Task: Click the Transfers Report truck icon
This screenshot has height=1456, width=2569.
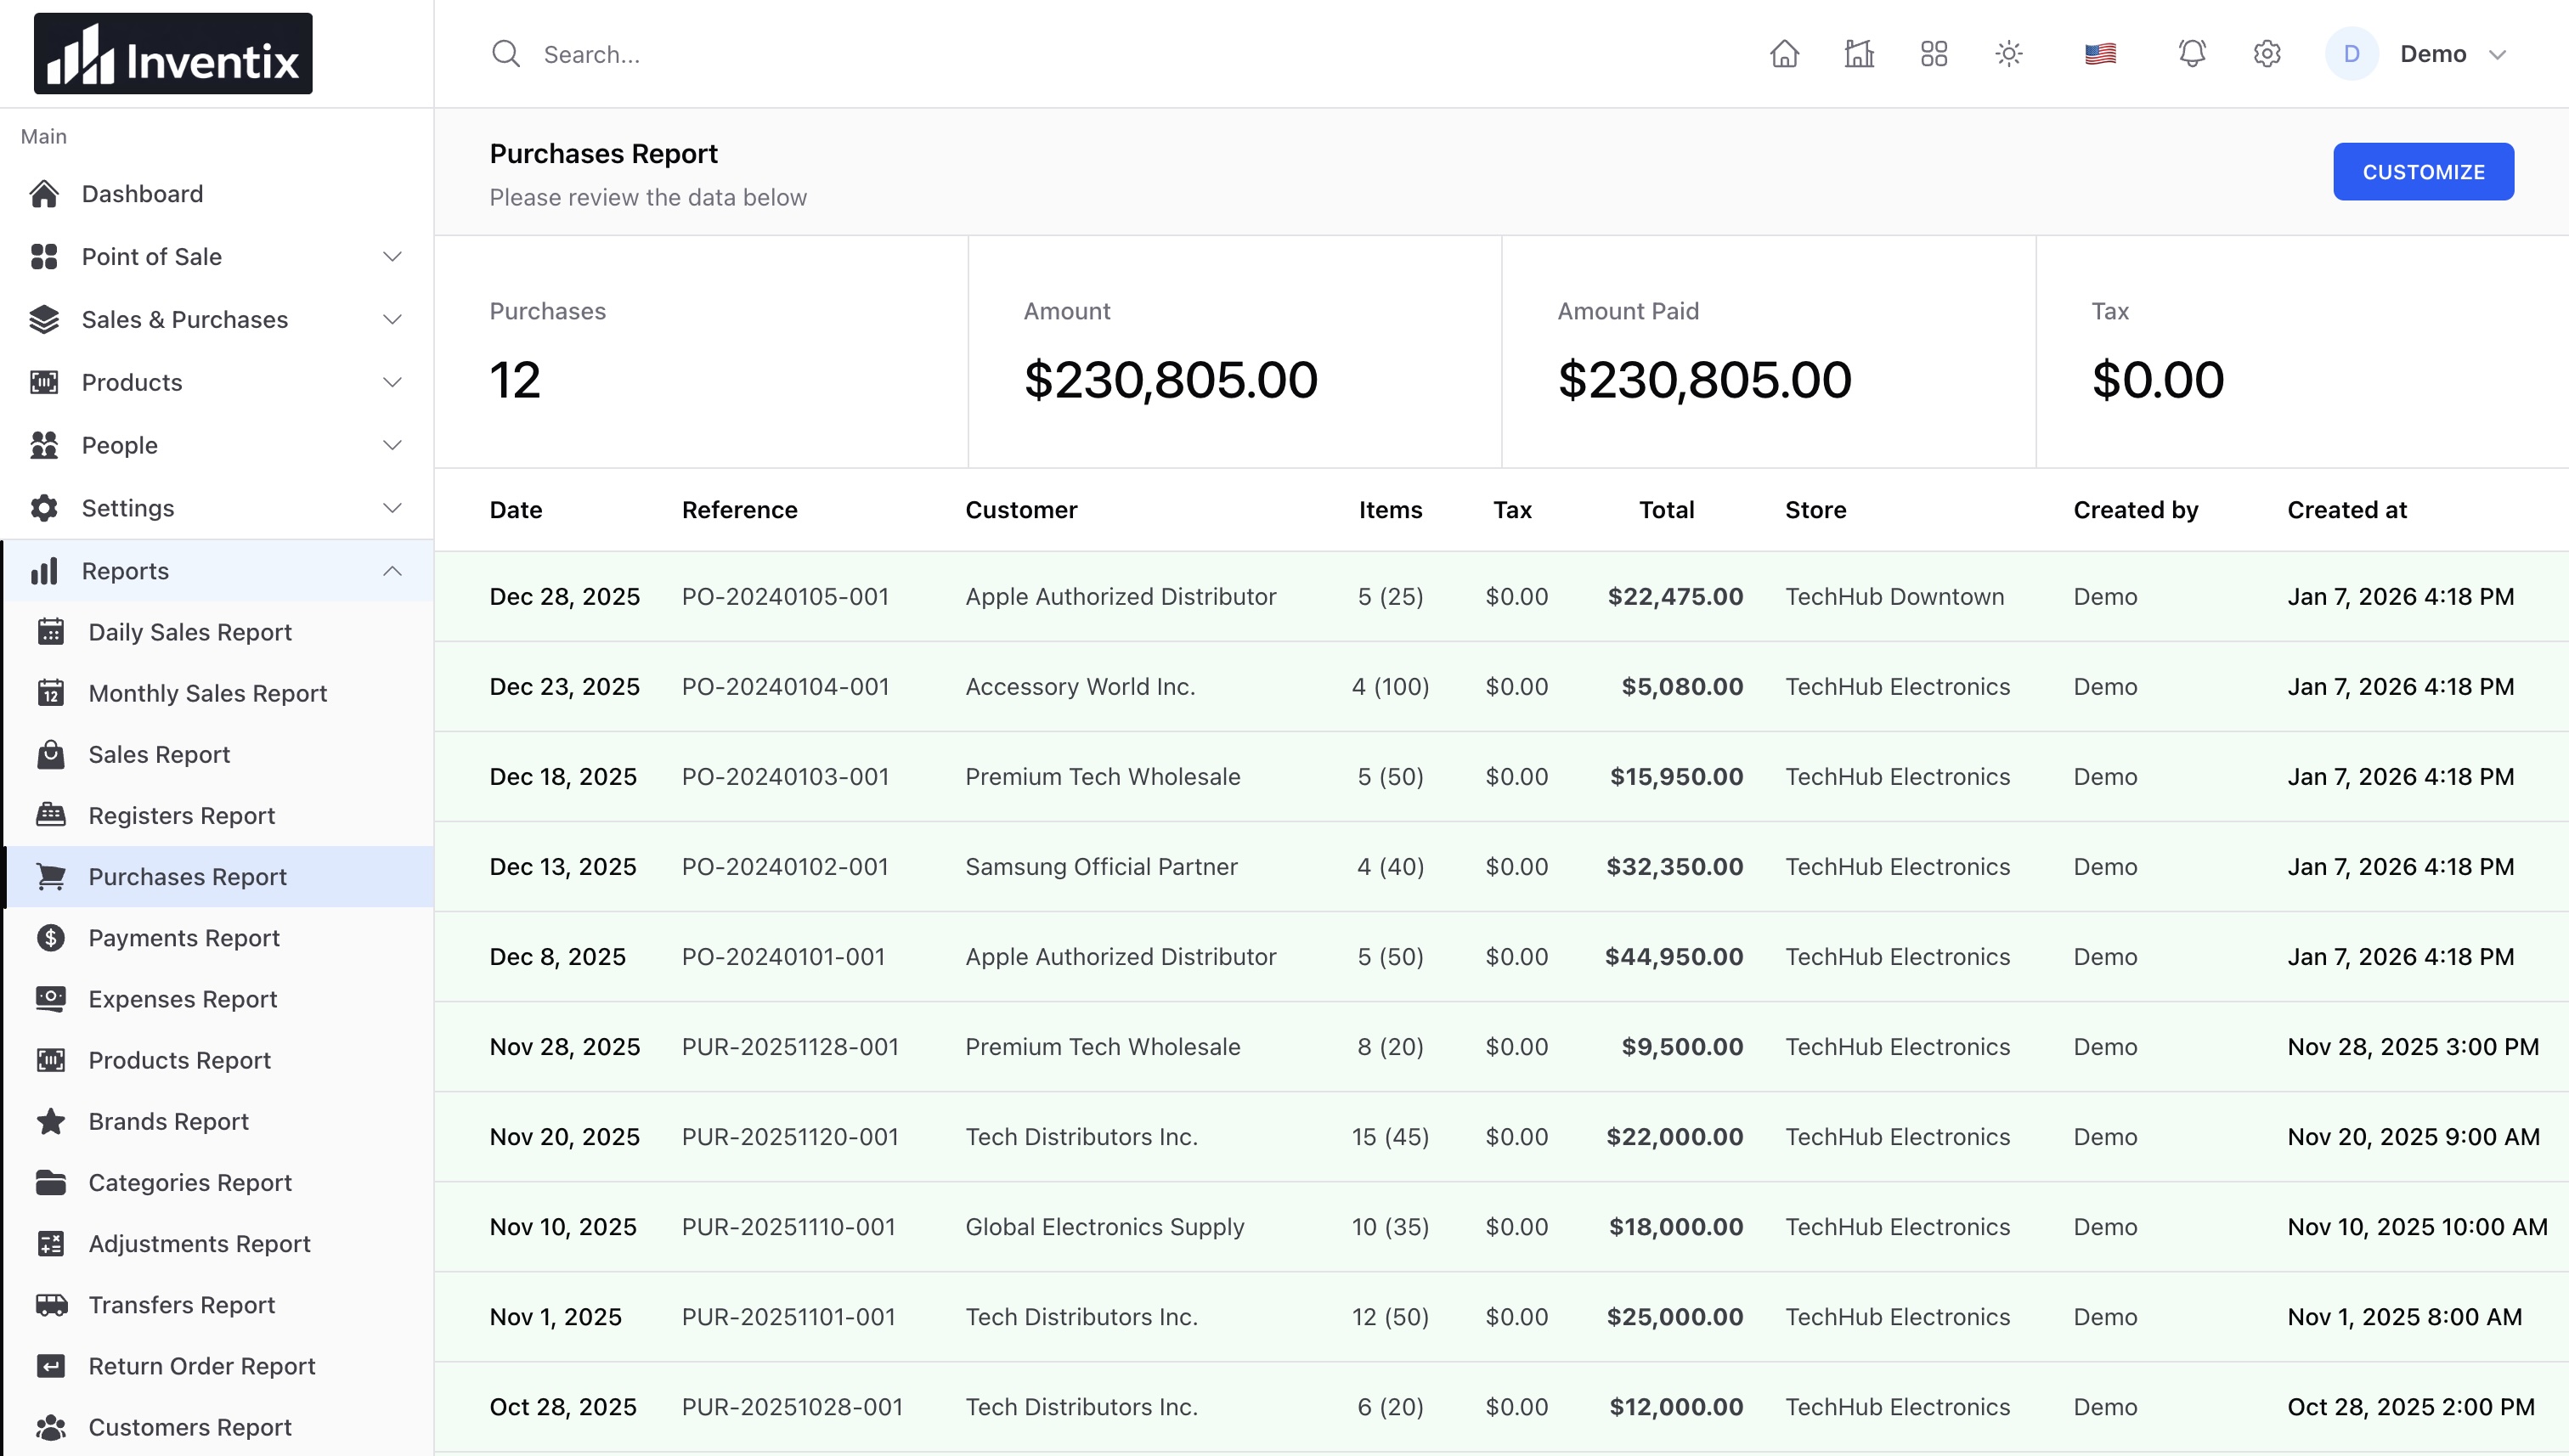Action: [x=51, y=1305]
